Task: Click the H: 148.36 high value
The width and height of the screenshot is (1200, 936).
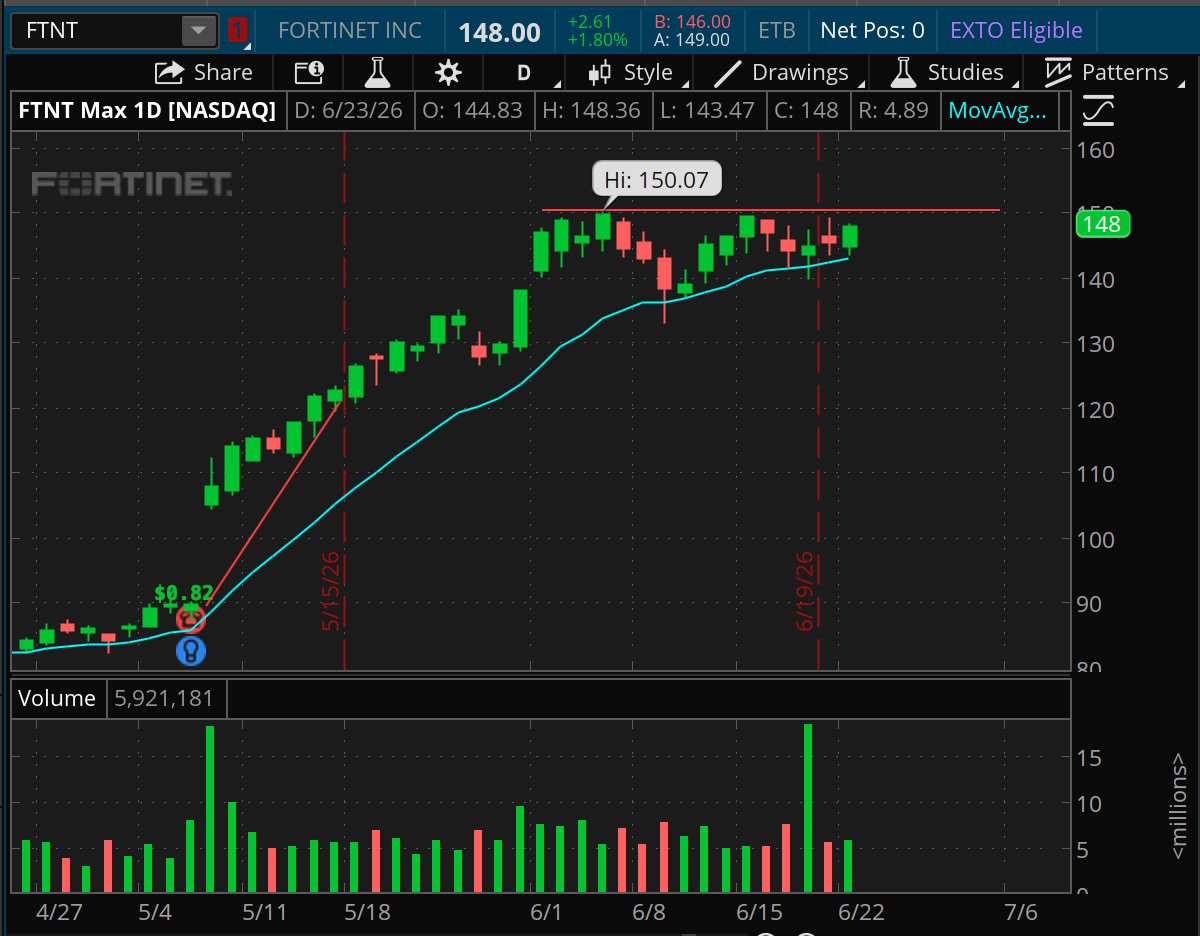Action: click(x=591, y=110)
